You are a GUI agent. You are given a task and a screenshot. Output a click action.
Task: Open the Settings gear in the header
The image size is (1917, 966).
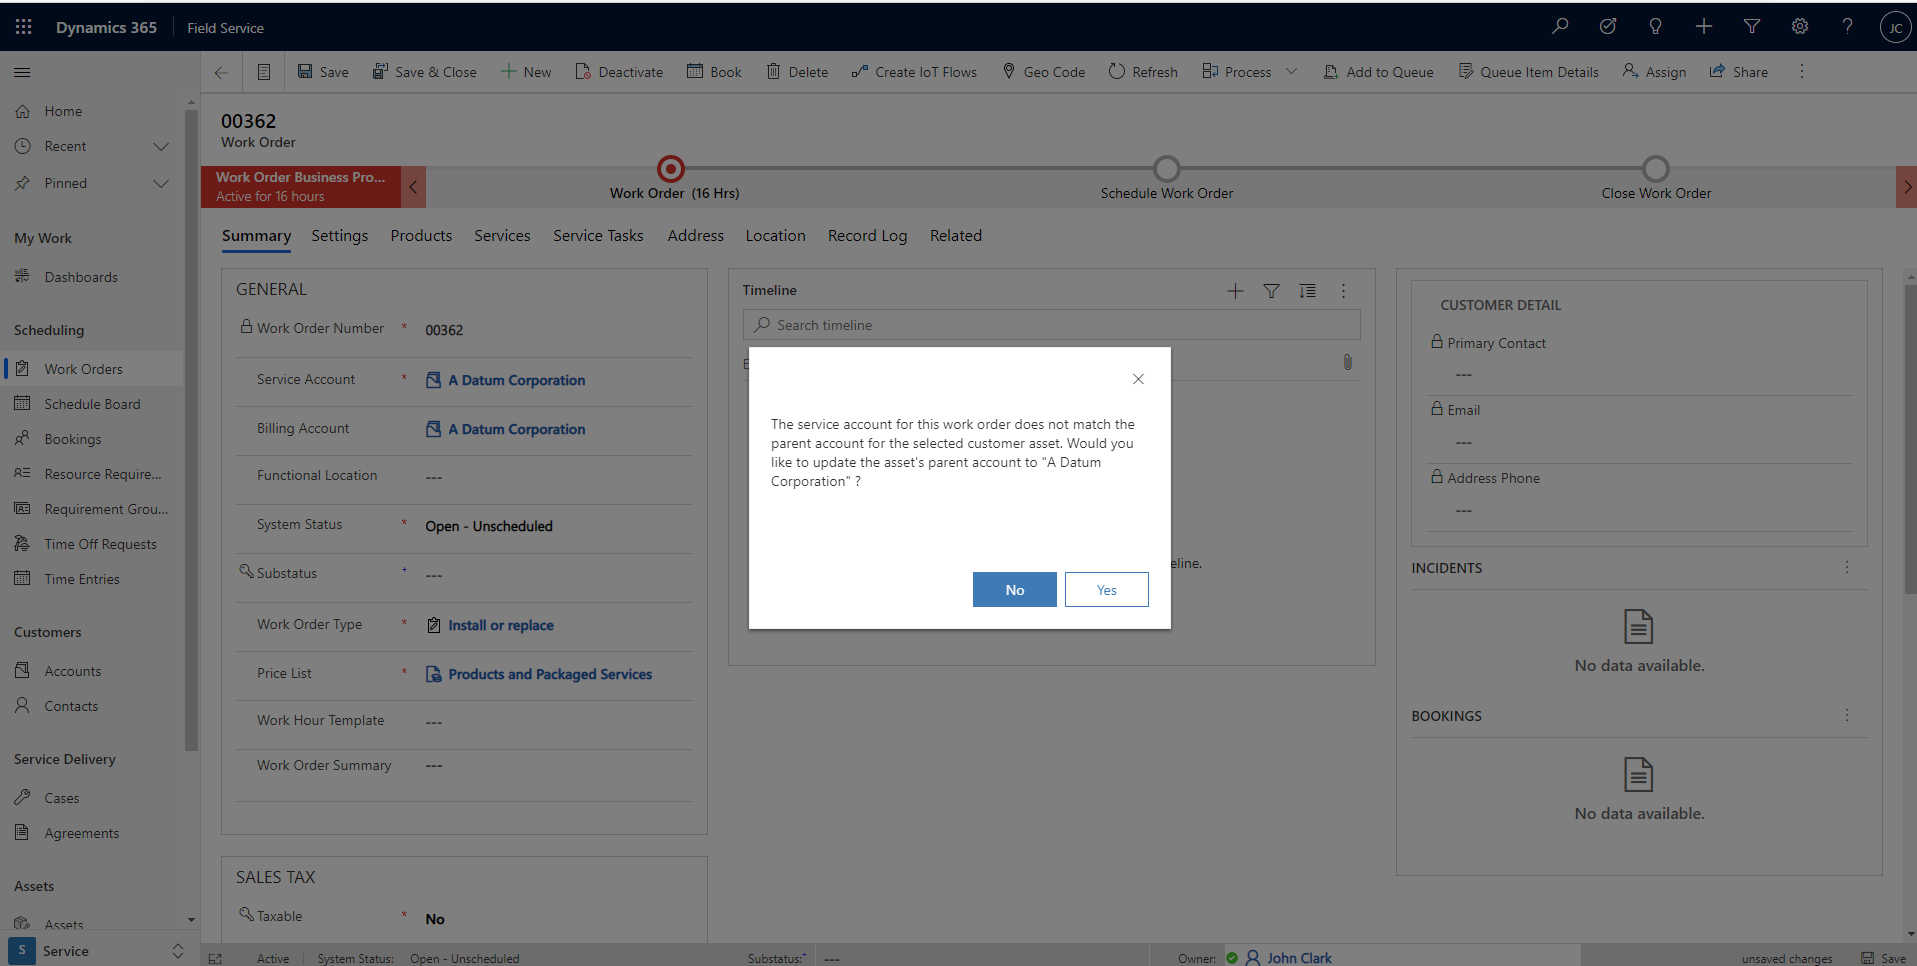point(1799,26)
